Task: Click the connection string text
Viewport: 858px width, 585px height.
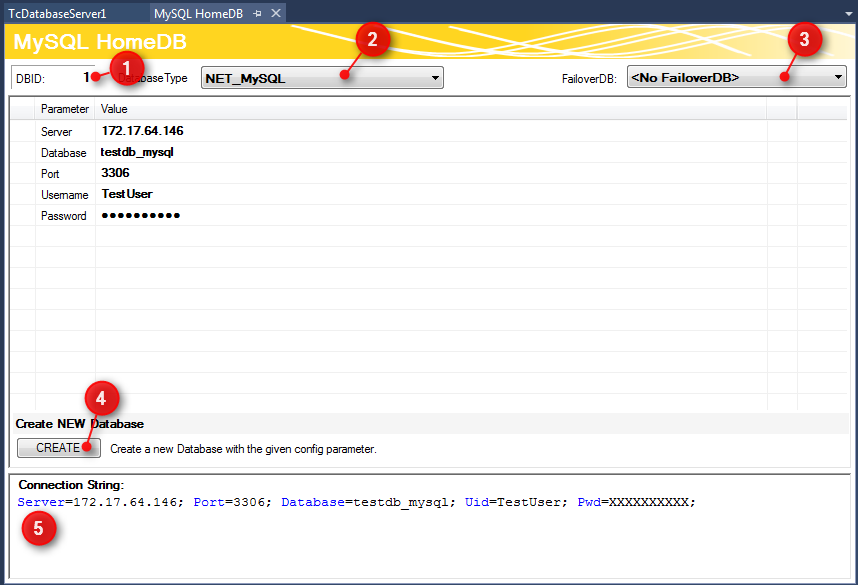Action: pyautogui.click(x=356, y=502)
